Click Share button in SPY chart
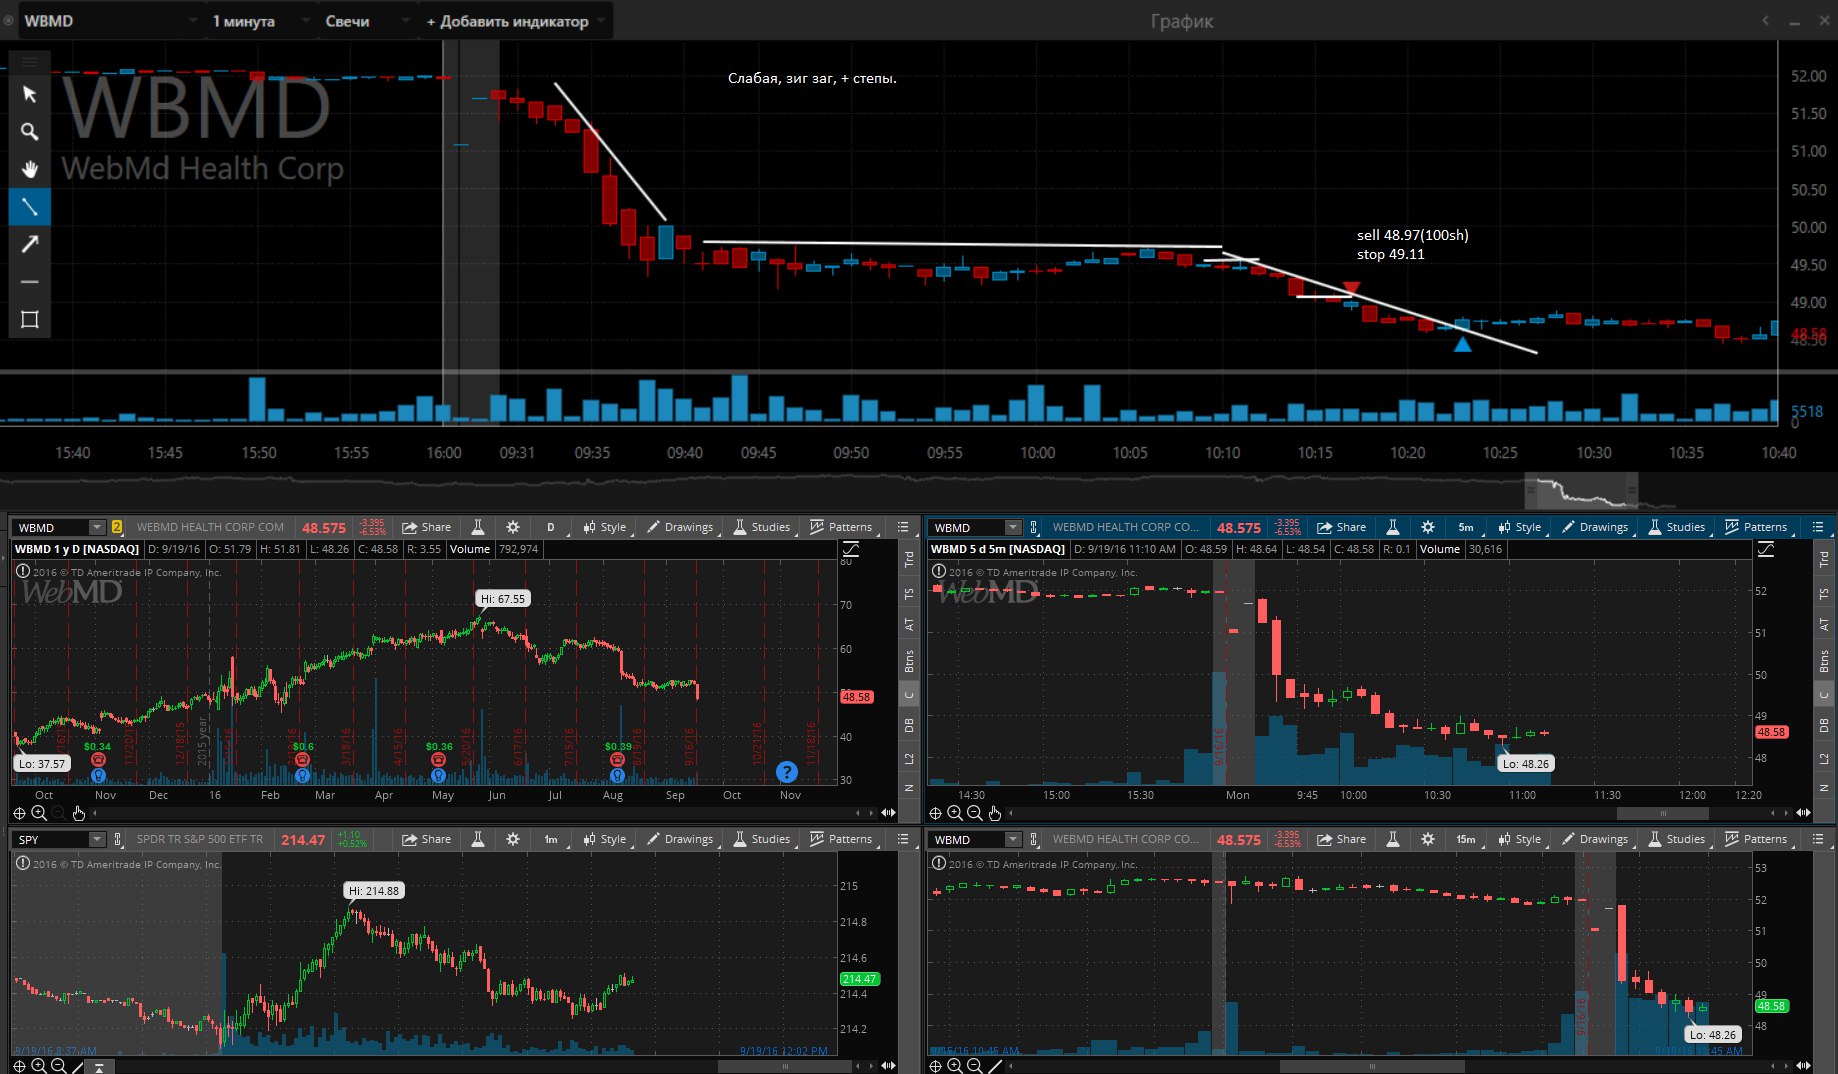 click(x=427, y=839)
